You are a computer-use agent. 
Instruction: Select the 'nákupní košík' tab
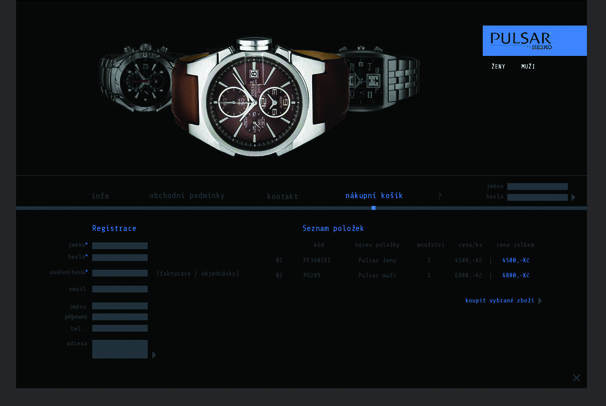point(374,196)
